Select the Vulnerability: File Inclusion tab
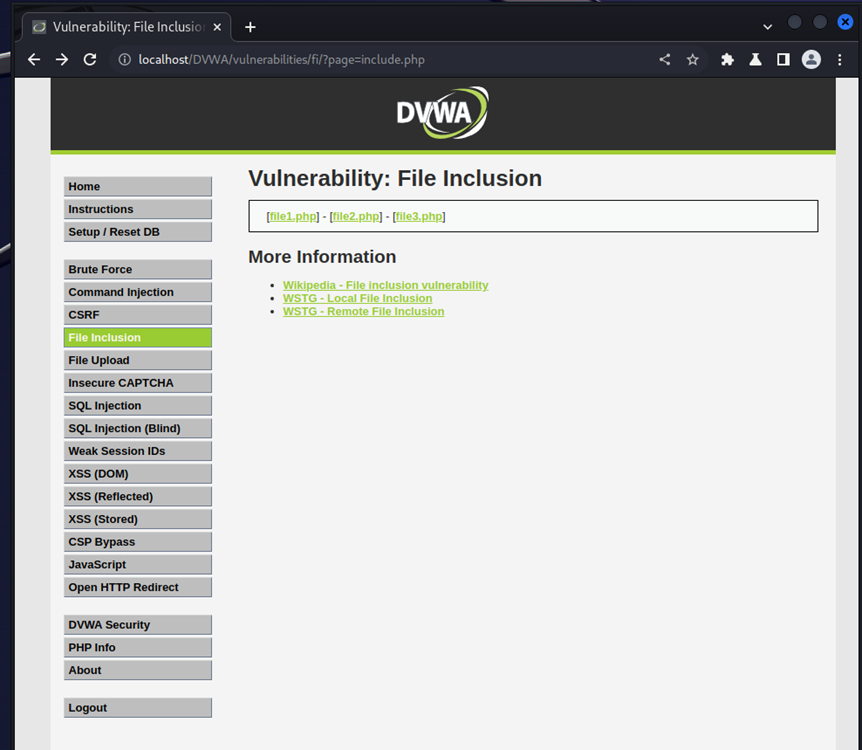862x750 pixels. click(x=126, y=27)
